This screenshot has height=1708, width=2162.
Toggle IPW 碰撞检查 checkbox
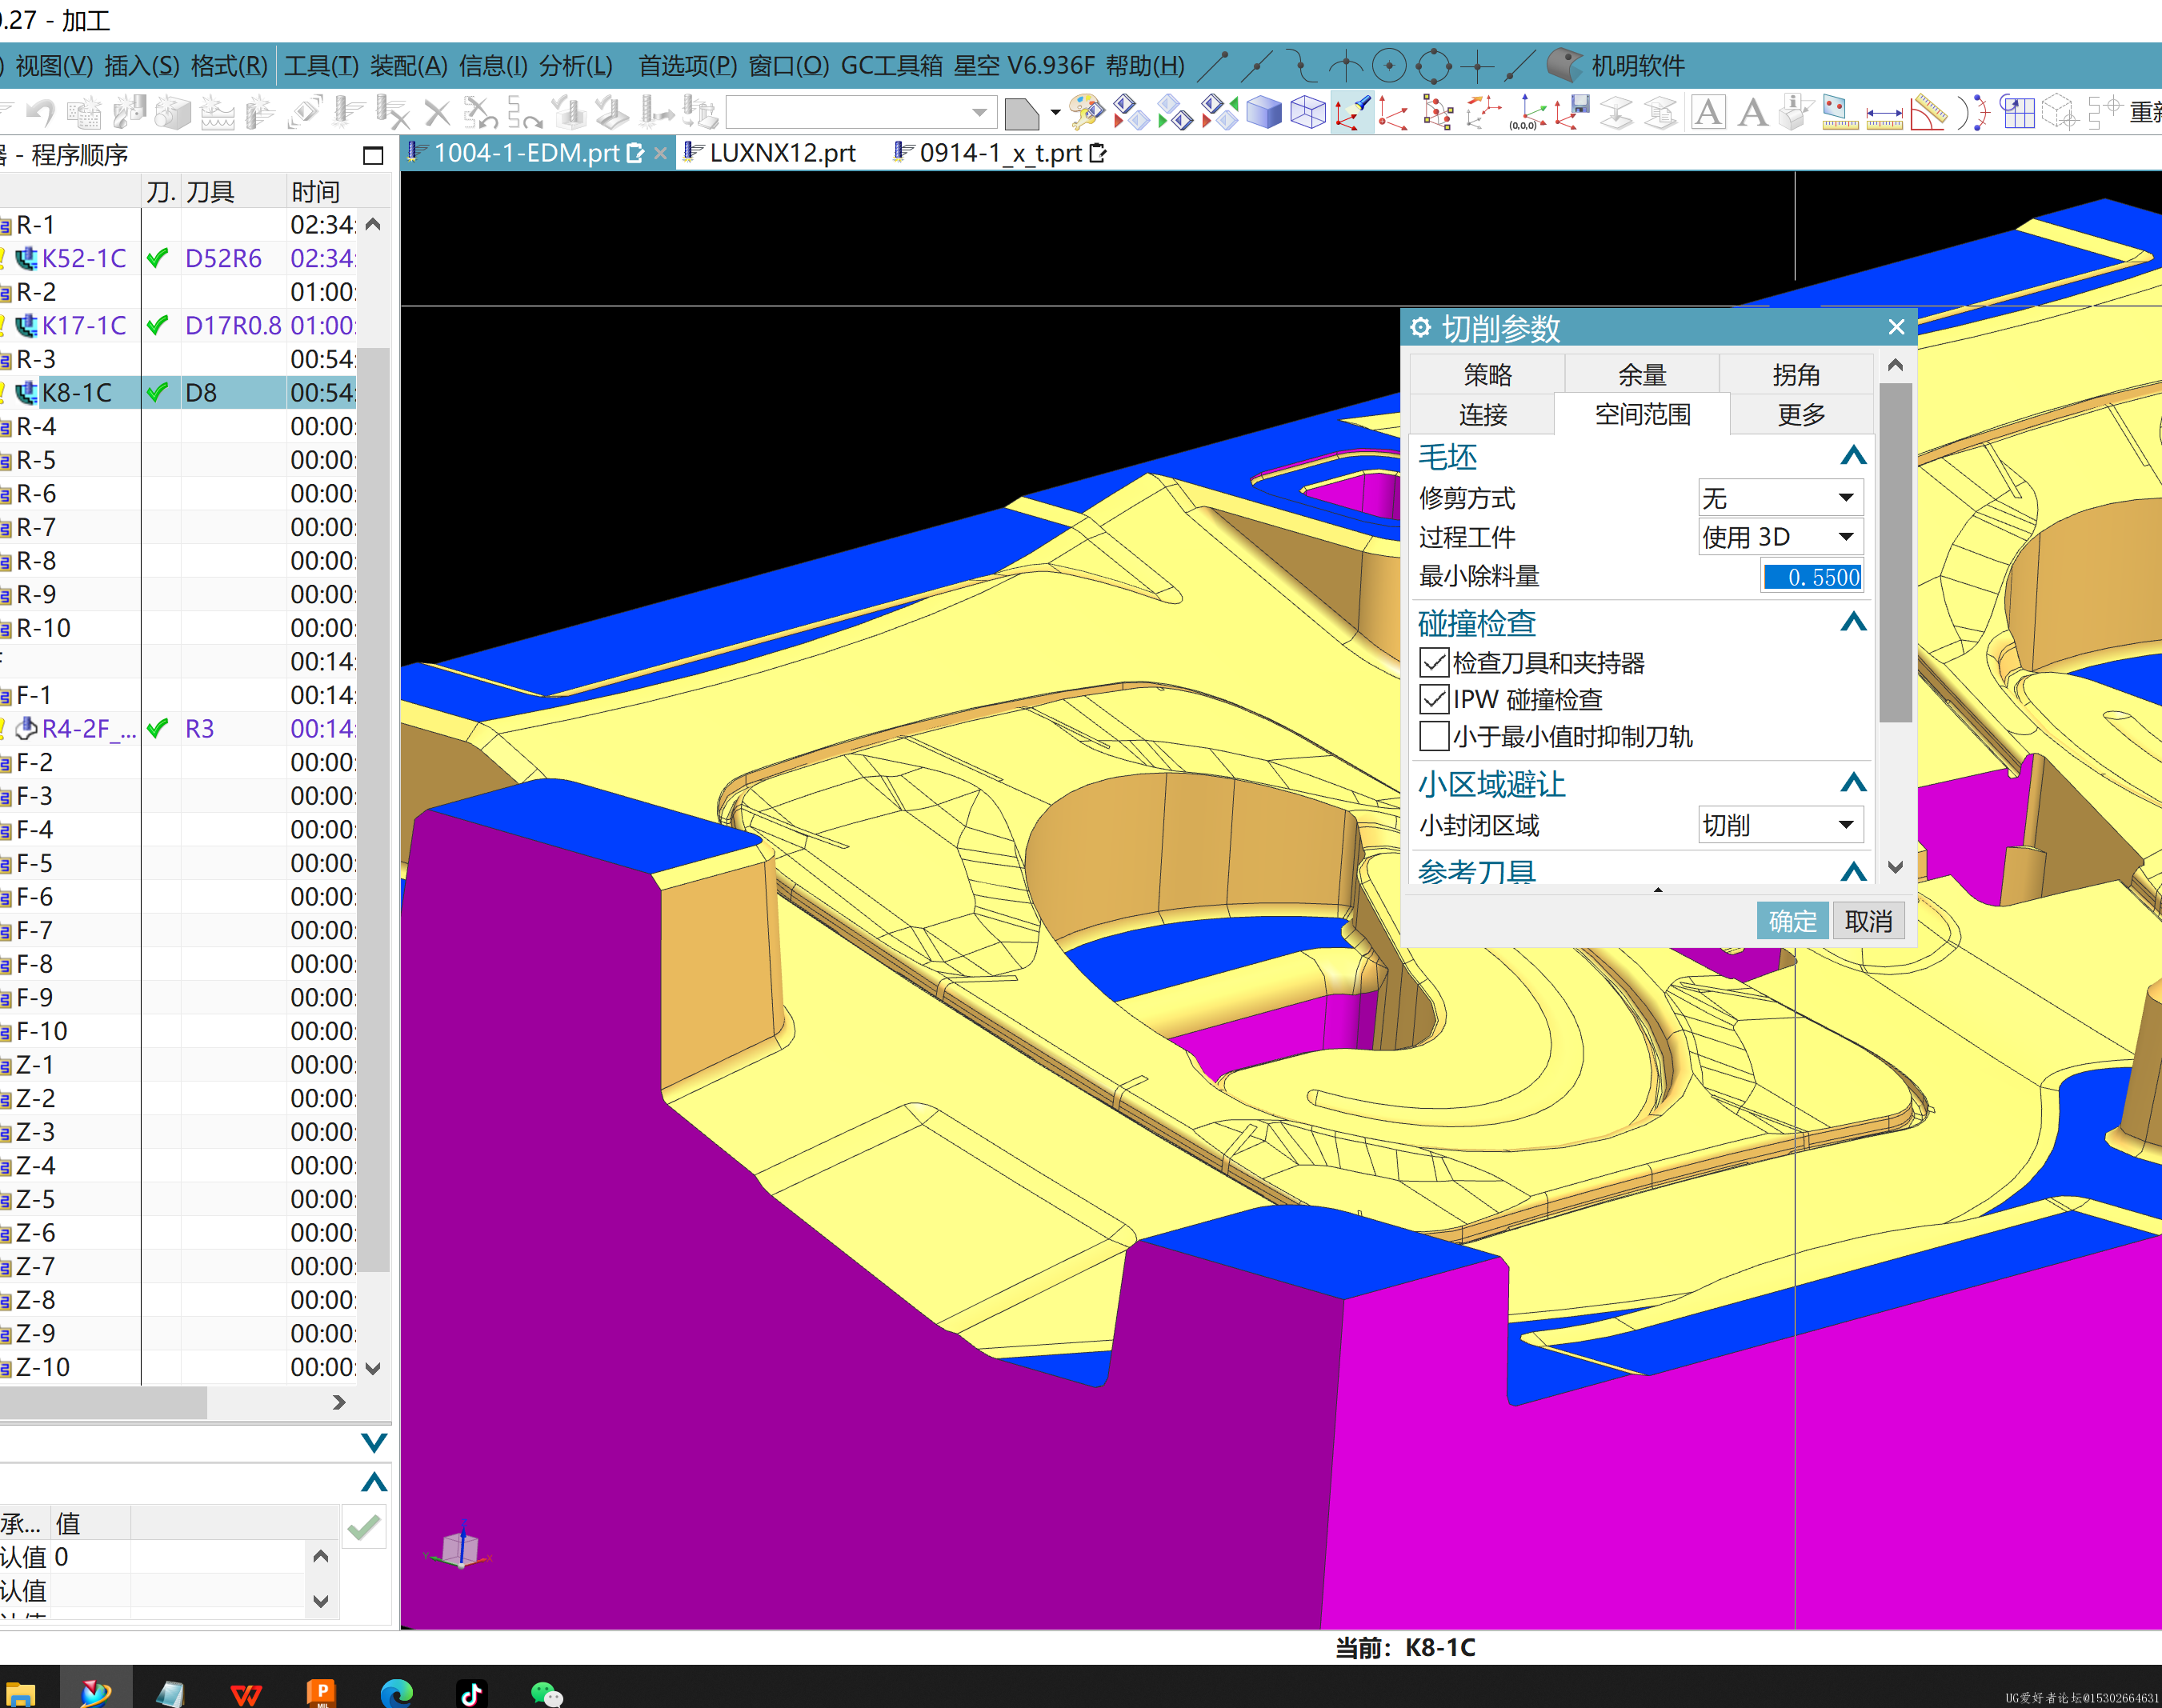click(x=1434, y=699)
